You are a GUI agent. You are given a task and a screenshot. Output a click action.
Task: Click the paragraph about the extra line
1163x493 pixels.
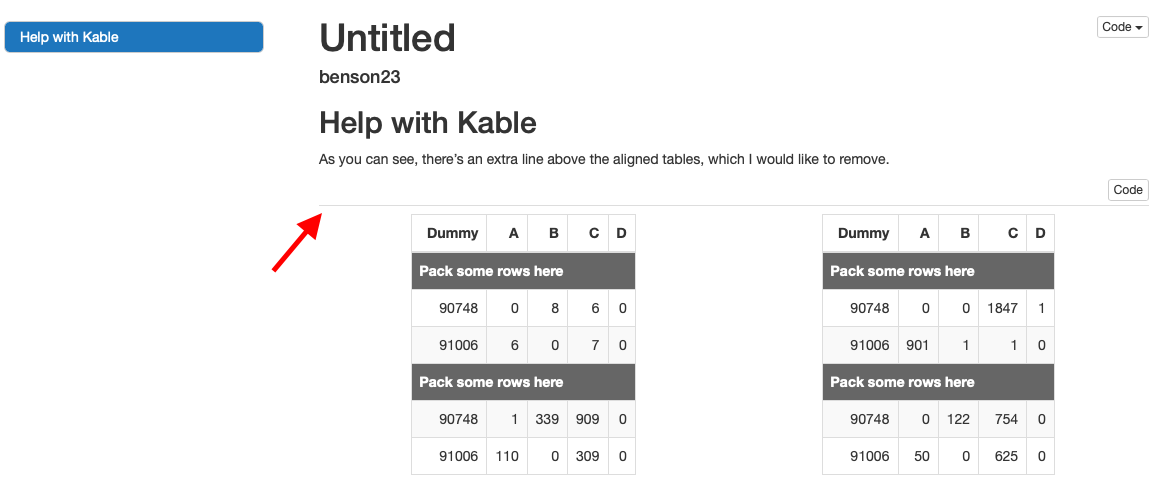click(x=603, y=159)
